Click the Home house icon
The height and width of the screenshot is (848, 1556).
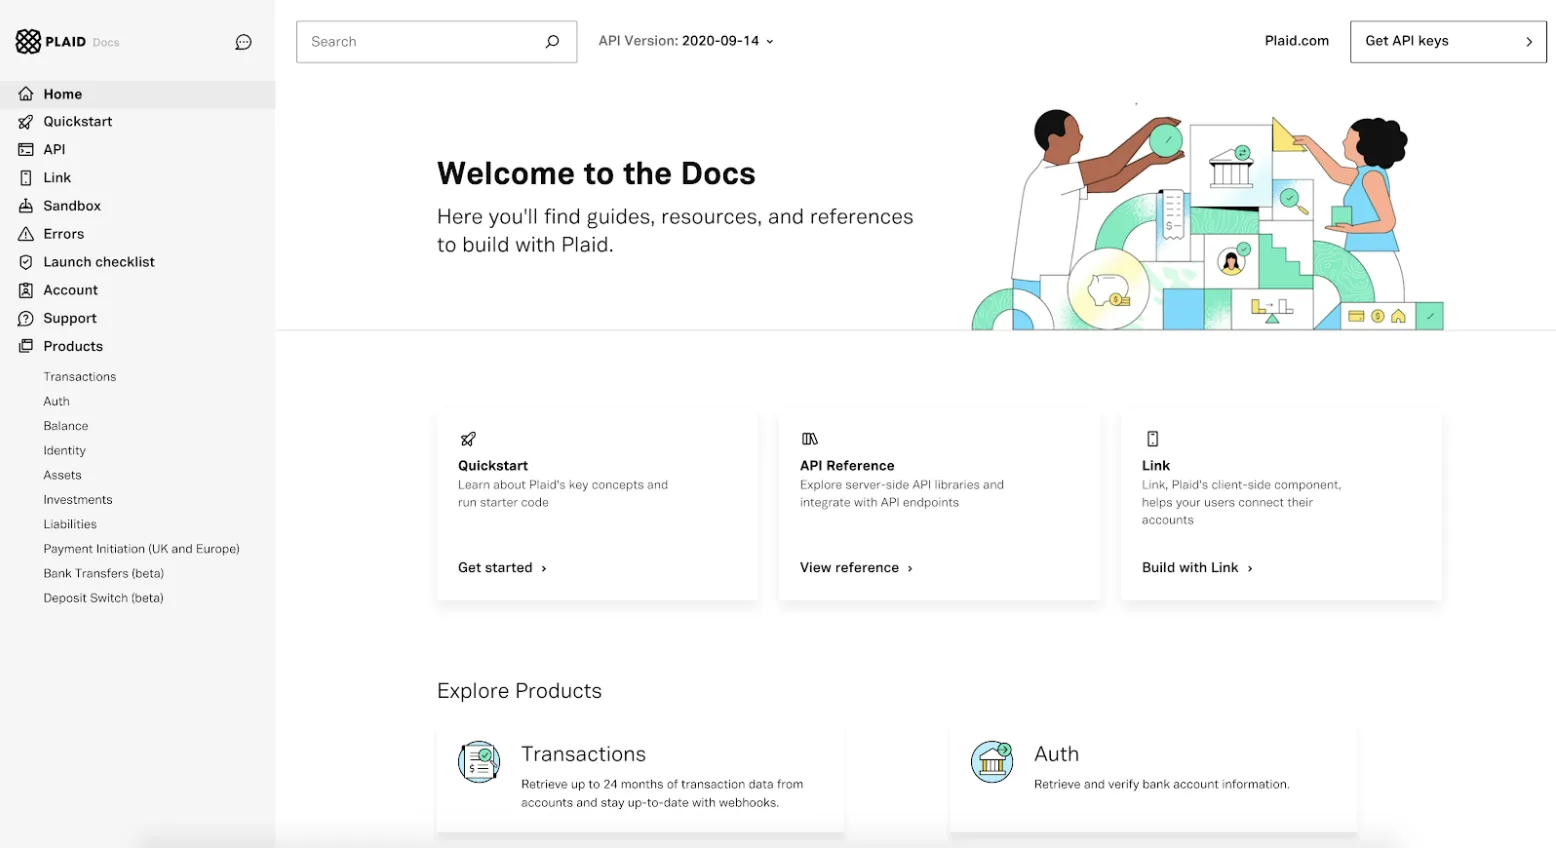point(26,94)
